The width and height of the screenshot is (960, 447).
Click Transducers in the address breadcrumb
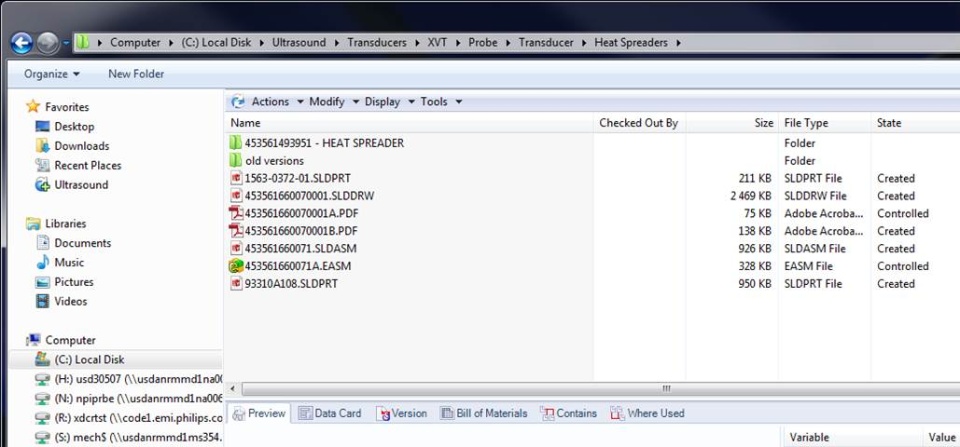click(377, 42)
